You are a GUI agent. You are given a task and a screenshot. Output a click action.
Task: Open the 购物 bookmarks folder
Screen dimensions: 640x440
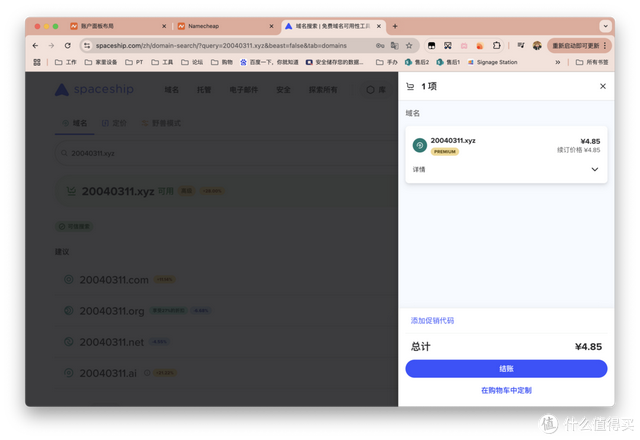click(x=222, y=62)
